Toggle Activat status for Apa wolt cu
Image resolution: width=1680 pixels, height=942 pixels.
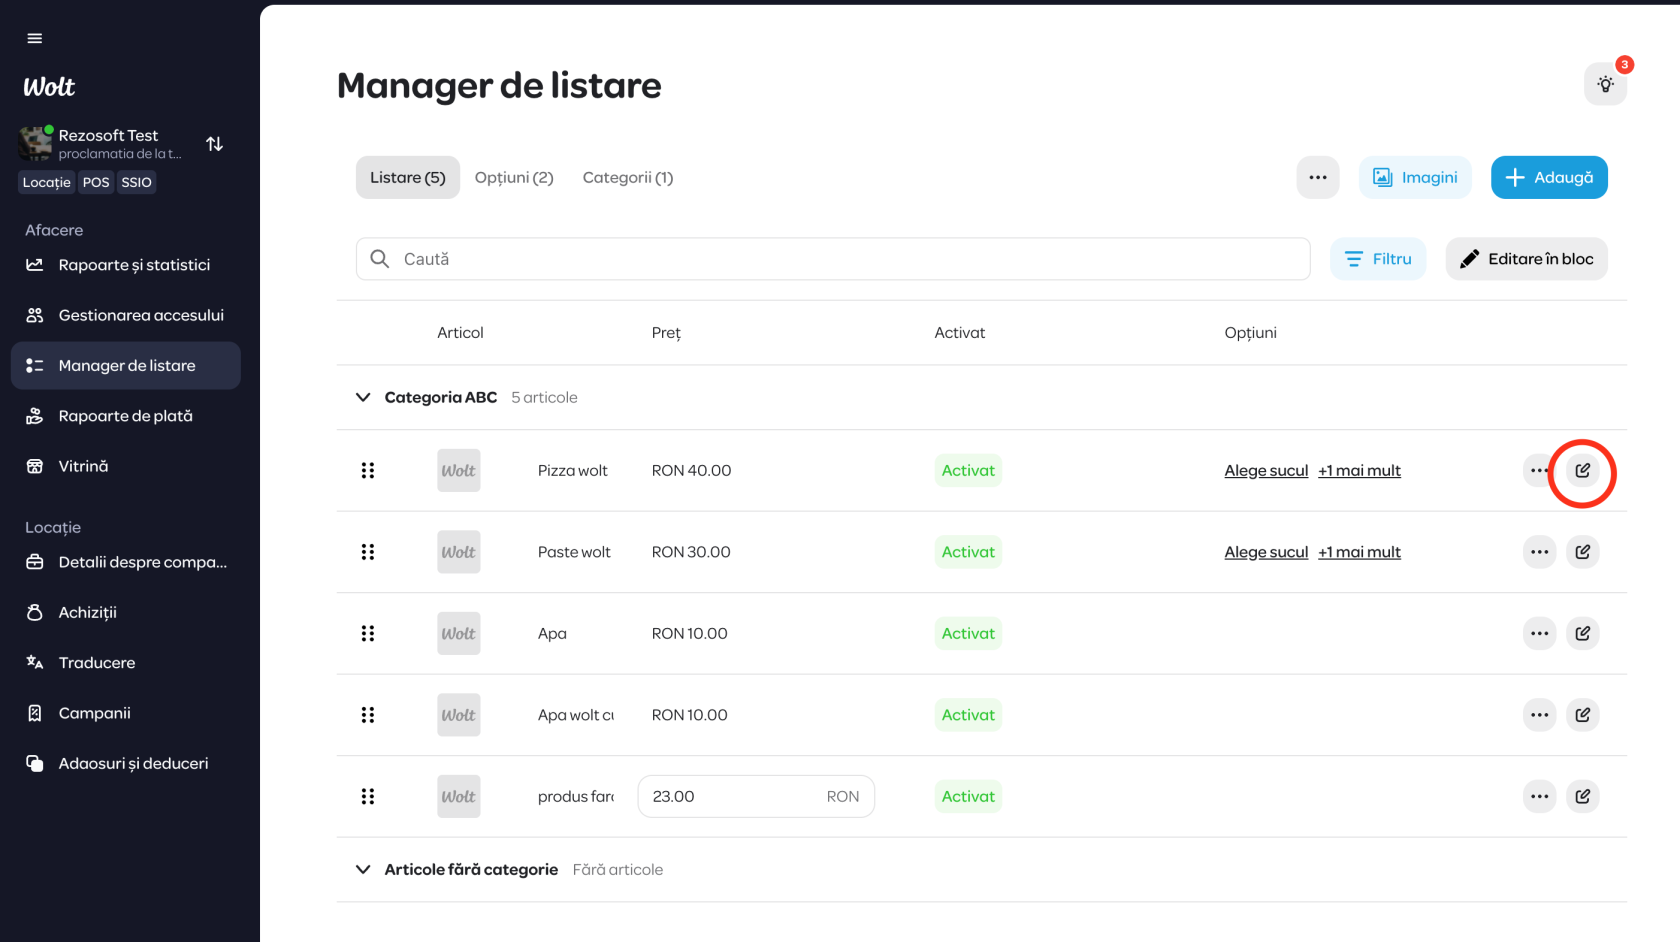(x=968, y=715)
